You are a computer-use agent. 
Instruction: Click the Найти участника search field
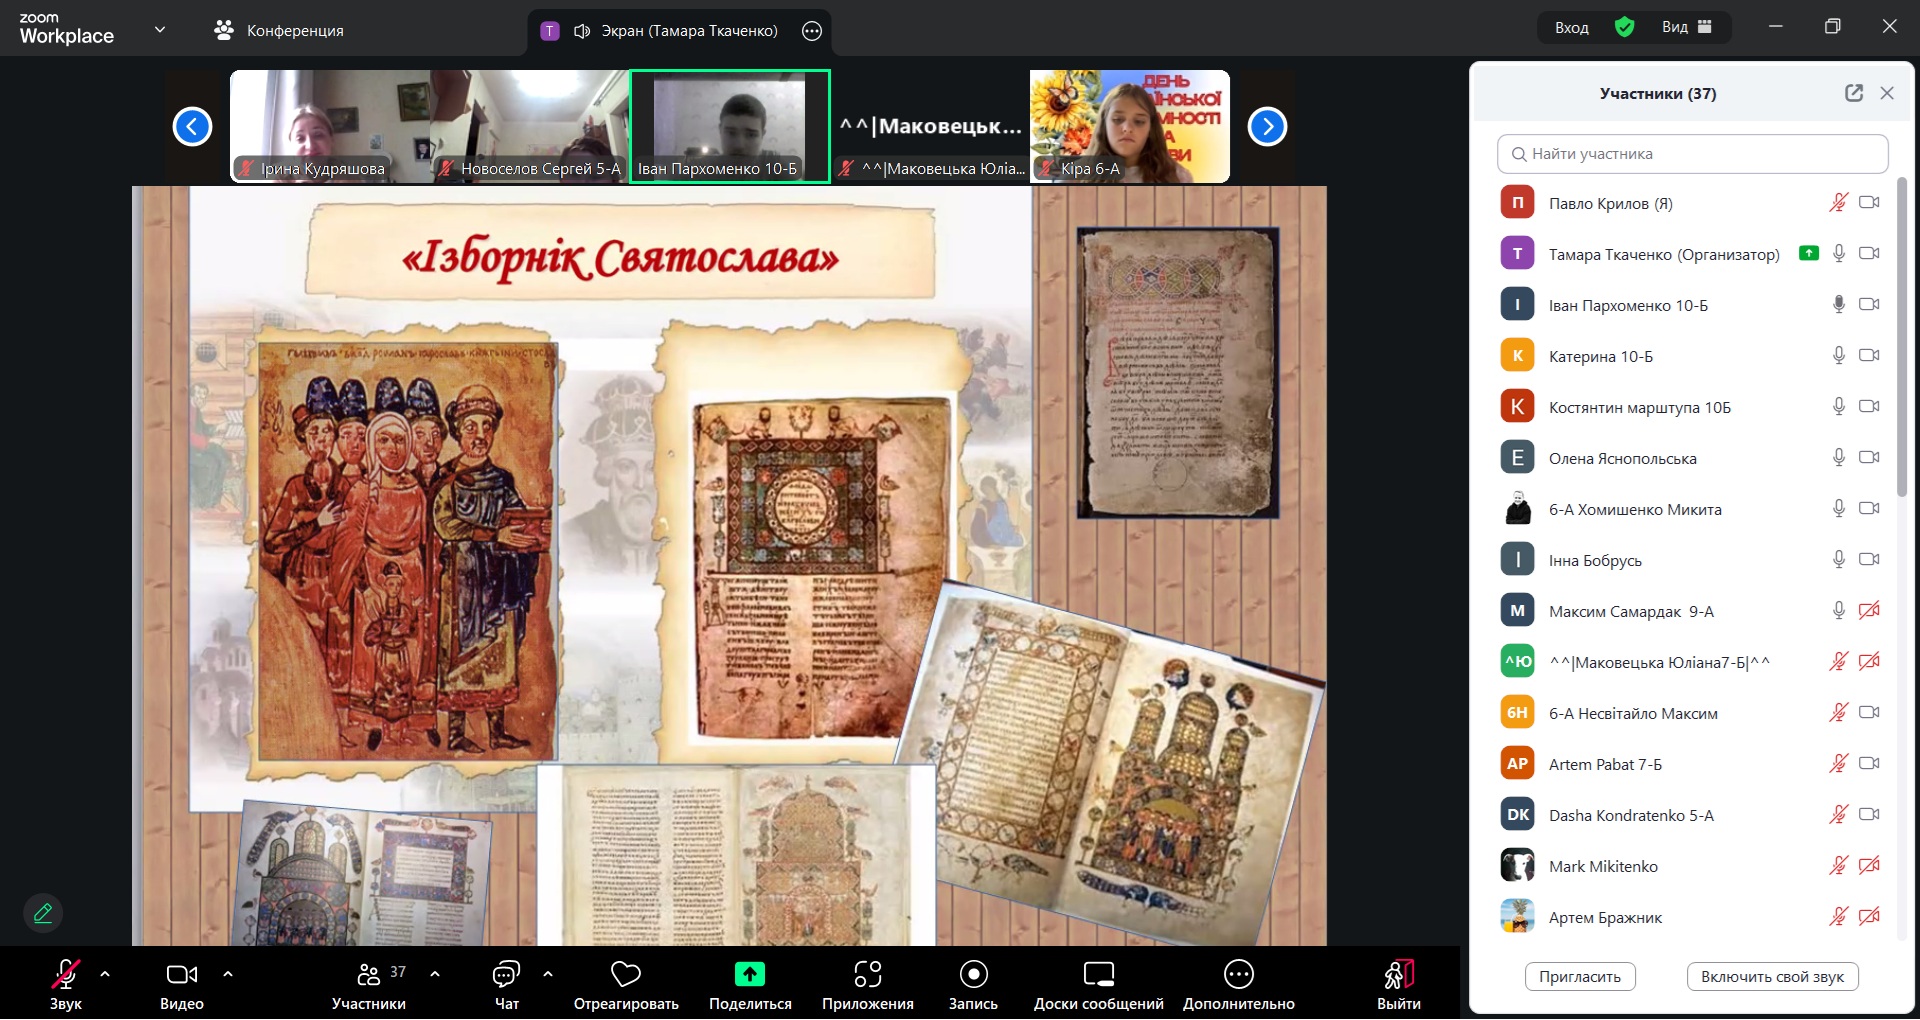1692,154
